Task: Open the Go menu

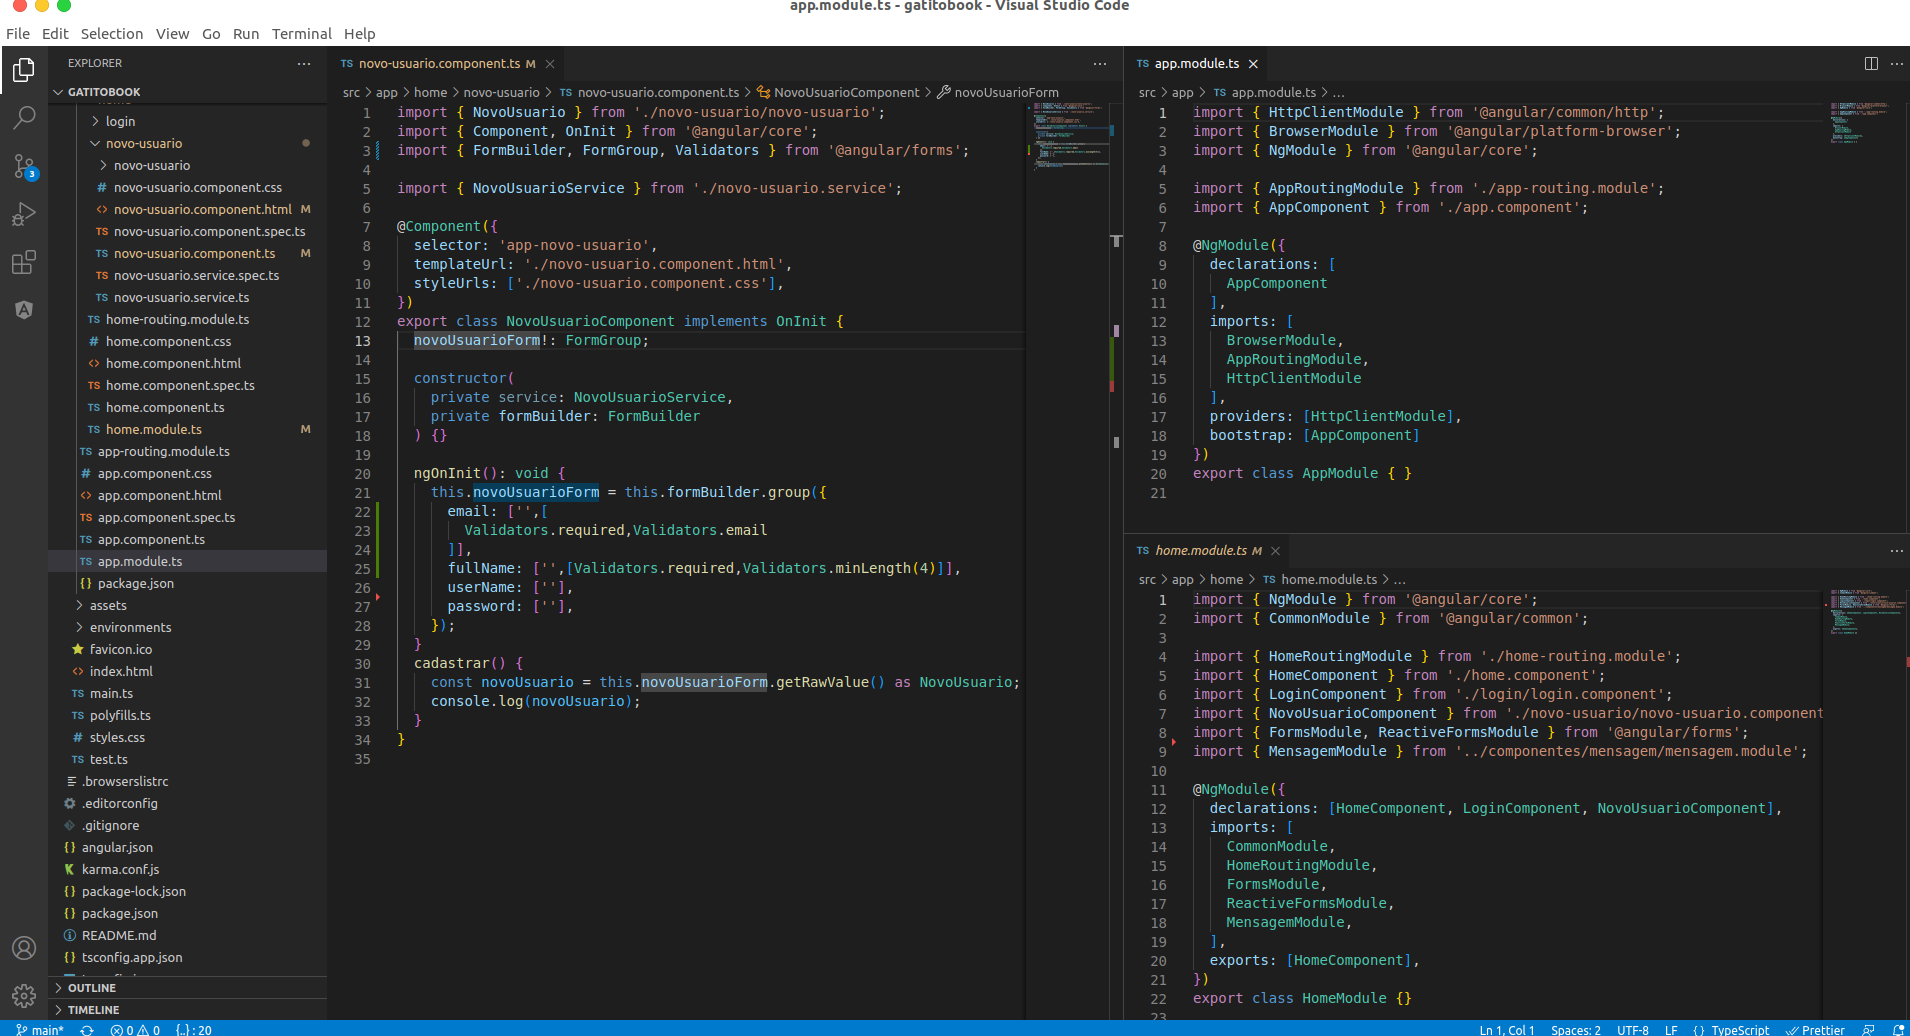Action: 211,33
